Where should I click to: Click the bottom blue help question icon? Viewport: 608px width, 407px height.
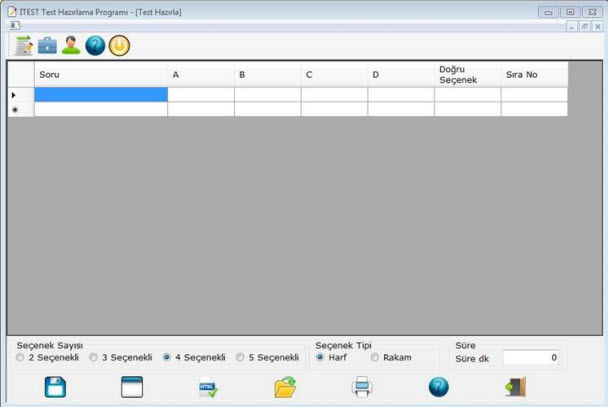(438, 387)
